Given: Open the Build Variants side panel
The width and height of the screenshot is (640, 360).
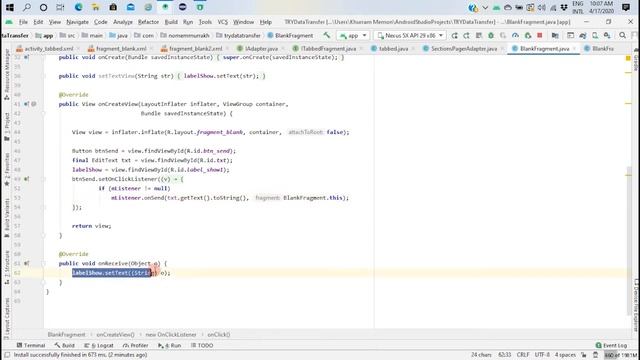Looking at the screenshot, I should tap(7, 218).
